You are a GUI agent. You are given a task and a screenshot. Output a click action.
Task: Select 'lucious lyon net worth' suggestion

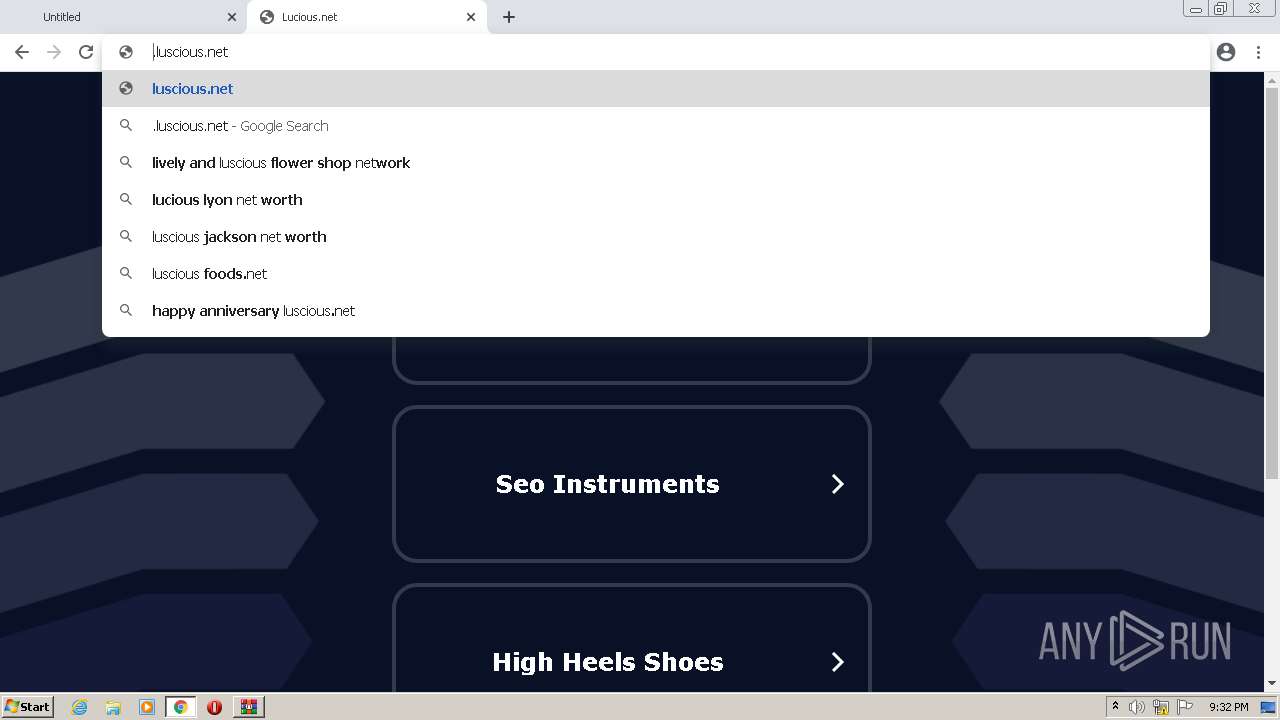656,200
